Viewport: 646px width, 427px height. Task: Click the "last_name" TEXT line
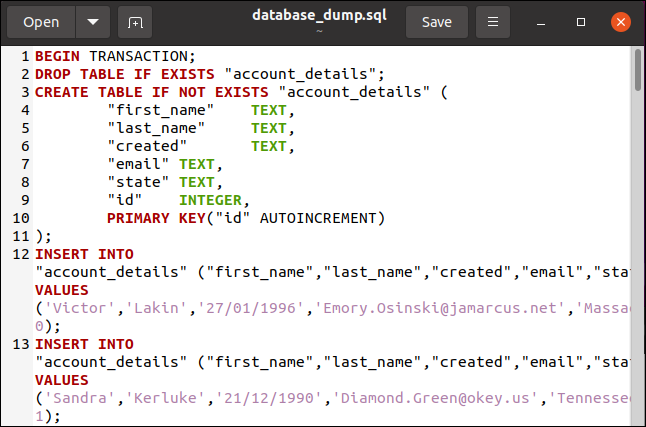pyautogui.click(x=200, y=128)
